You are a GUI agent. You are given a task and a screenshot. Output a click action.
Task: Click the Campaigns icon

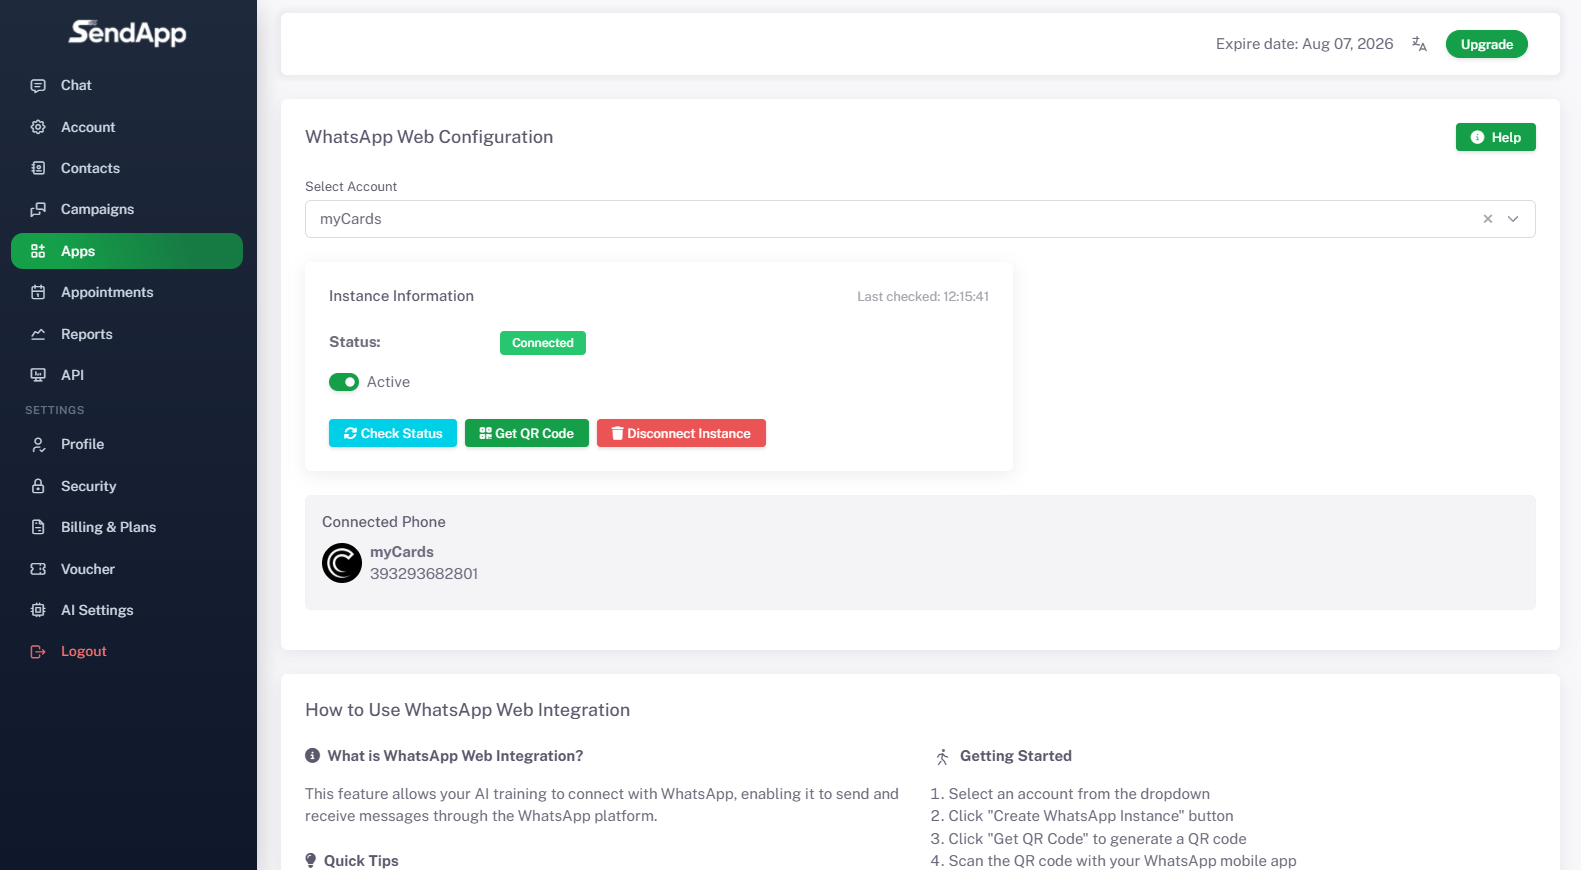click(38, 209)
